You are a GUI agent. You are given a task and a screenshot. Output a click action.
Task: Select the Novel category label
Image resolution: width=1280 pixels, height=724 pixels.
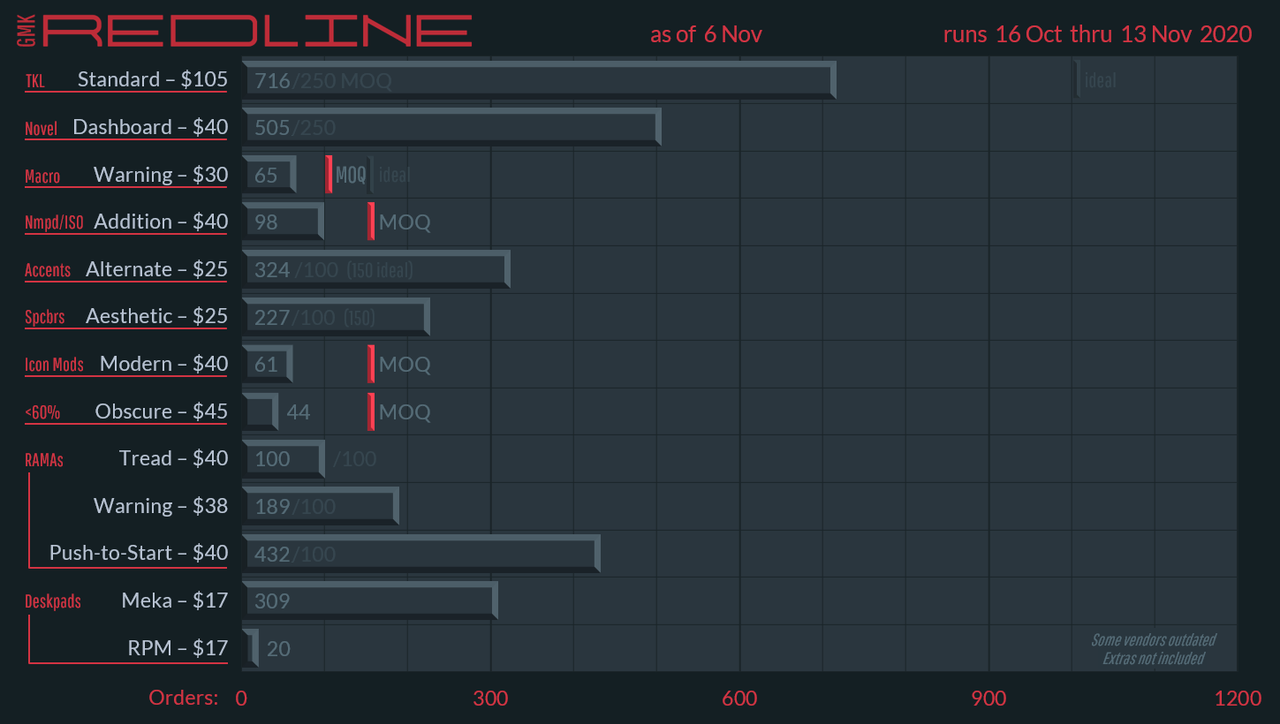[x=41, y=128]
